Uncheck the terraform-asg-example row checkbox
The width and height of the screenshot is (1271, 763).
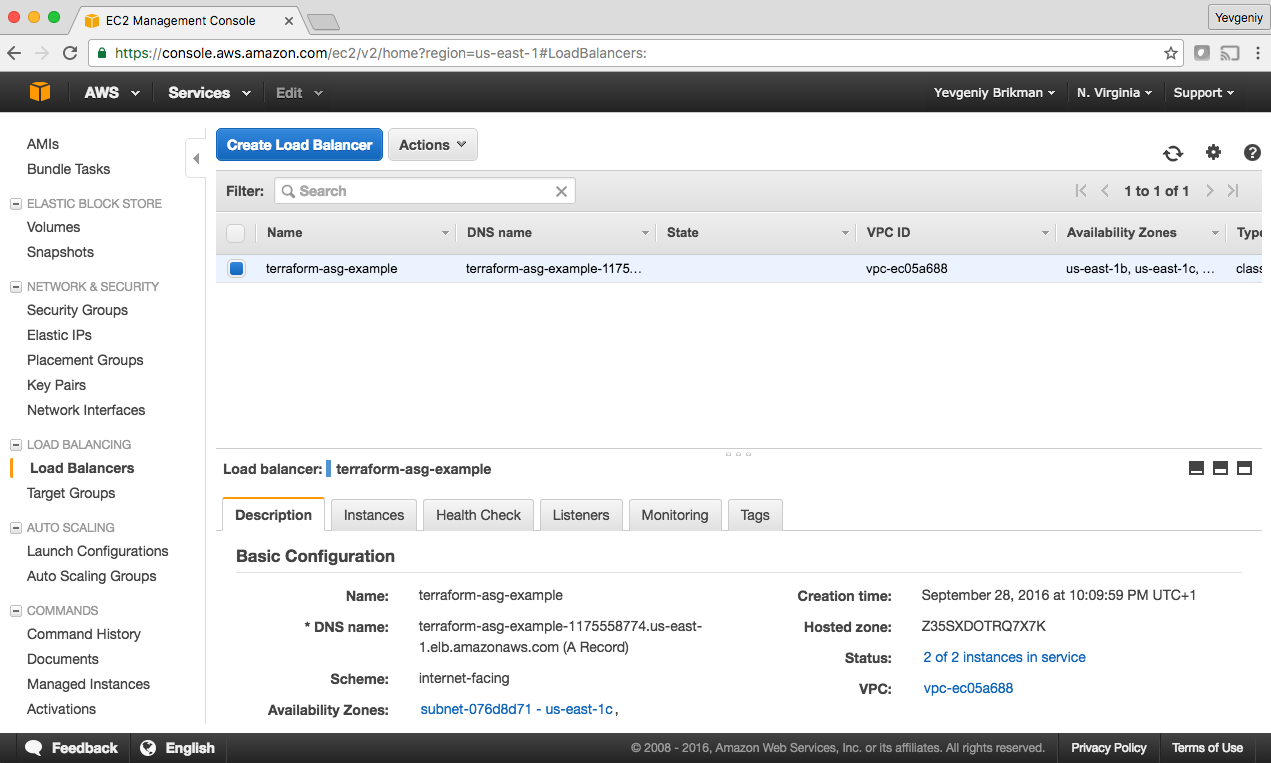click(x=236, y=268)
